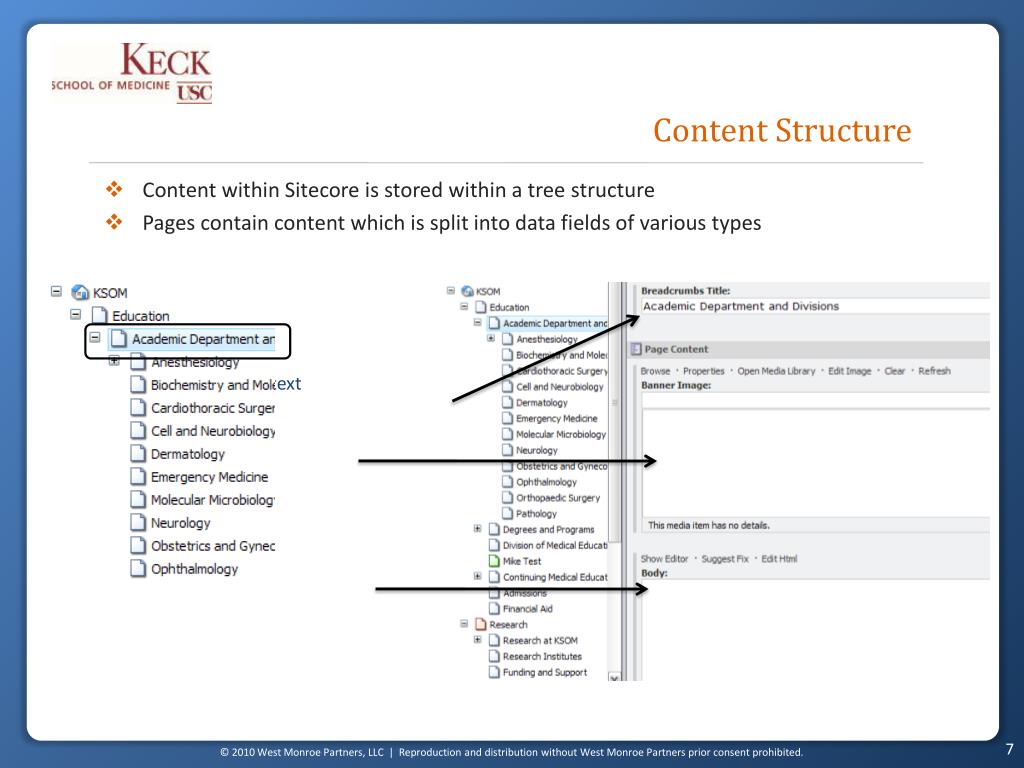Click Ophthalmology page icon in left tree

[x=138, y=568]
